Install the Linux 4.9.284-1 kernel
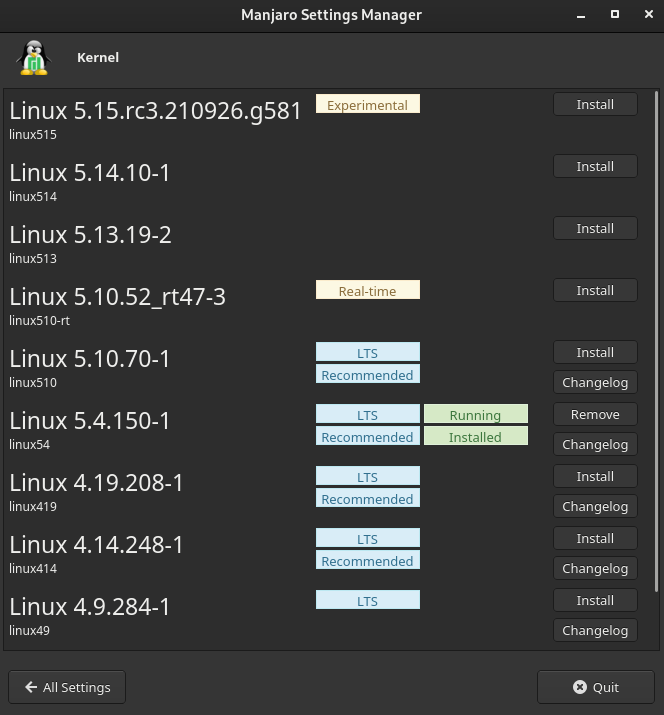This screenshot has width=664, height=715. (x=595, y=601)
